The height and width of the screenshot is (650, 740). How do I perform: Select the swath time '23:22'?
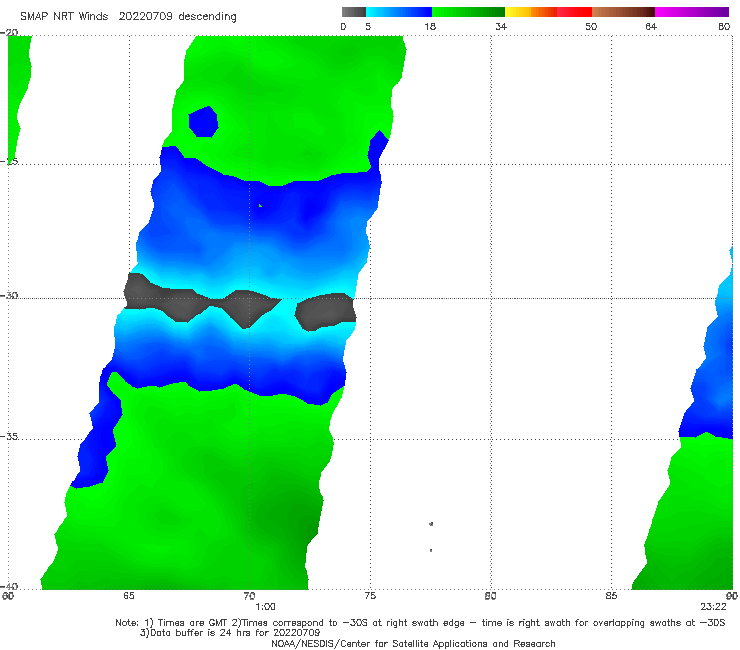[714, 607]
